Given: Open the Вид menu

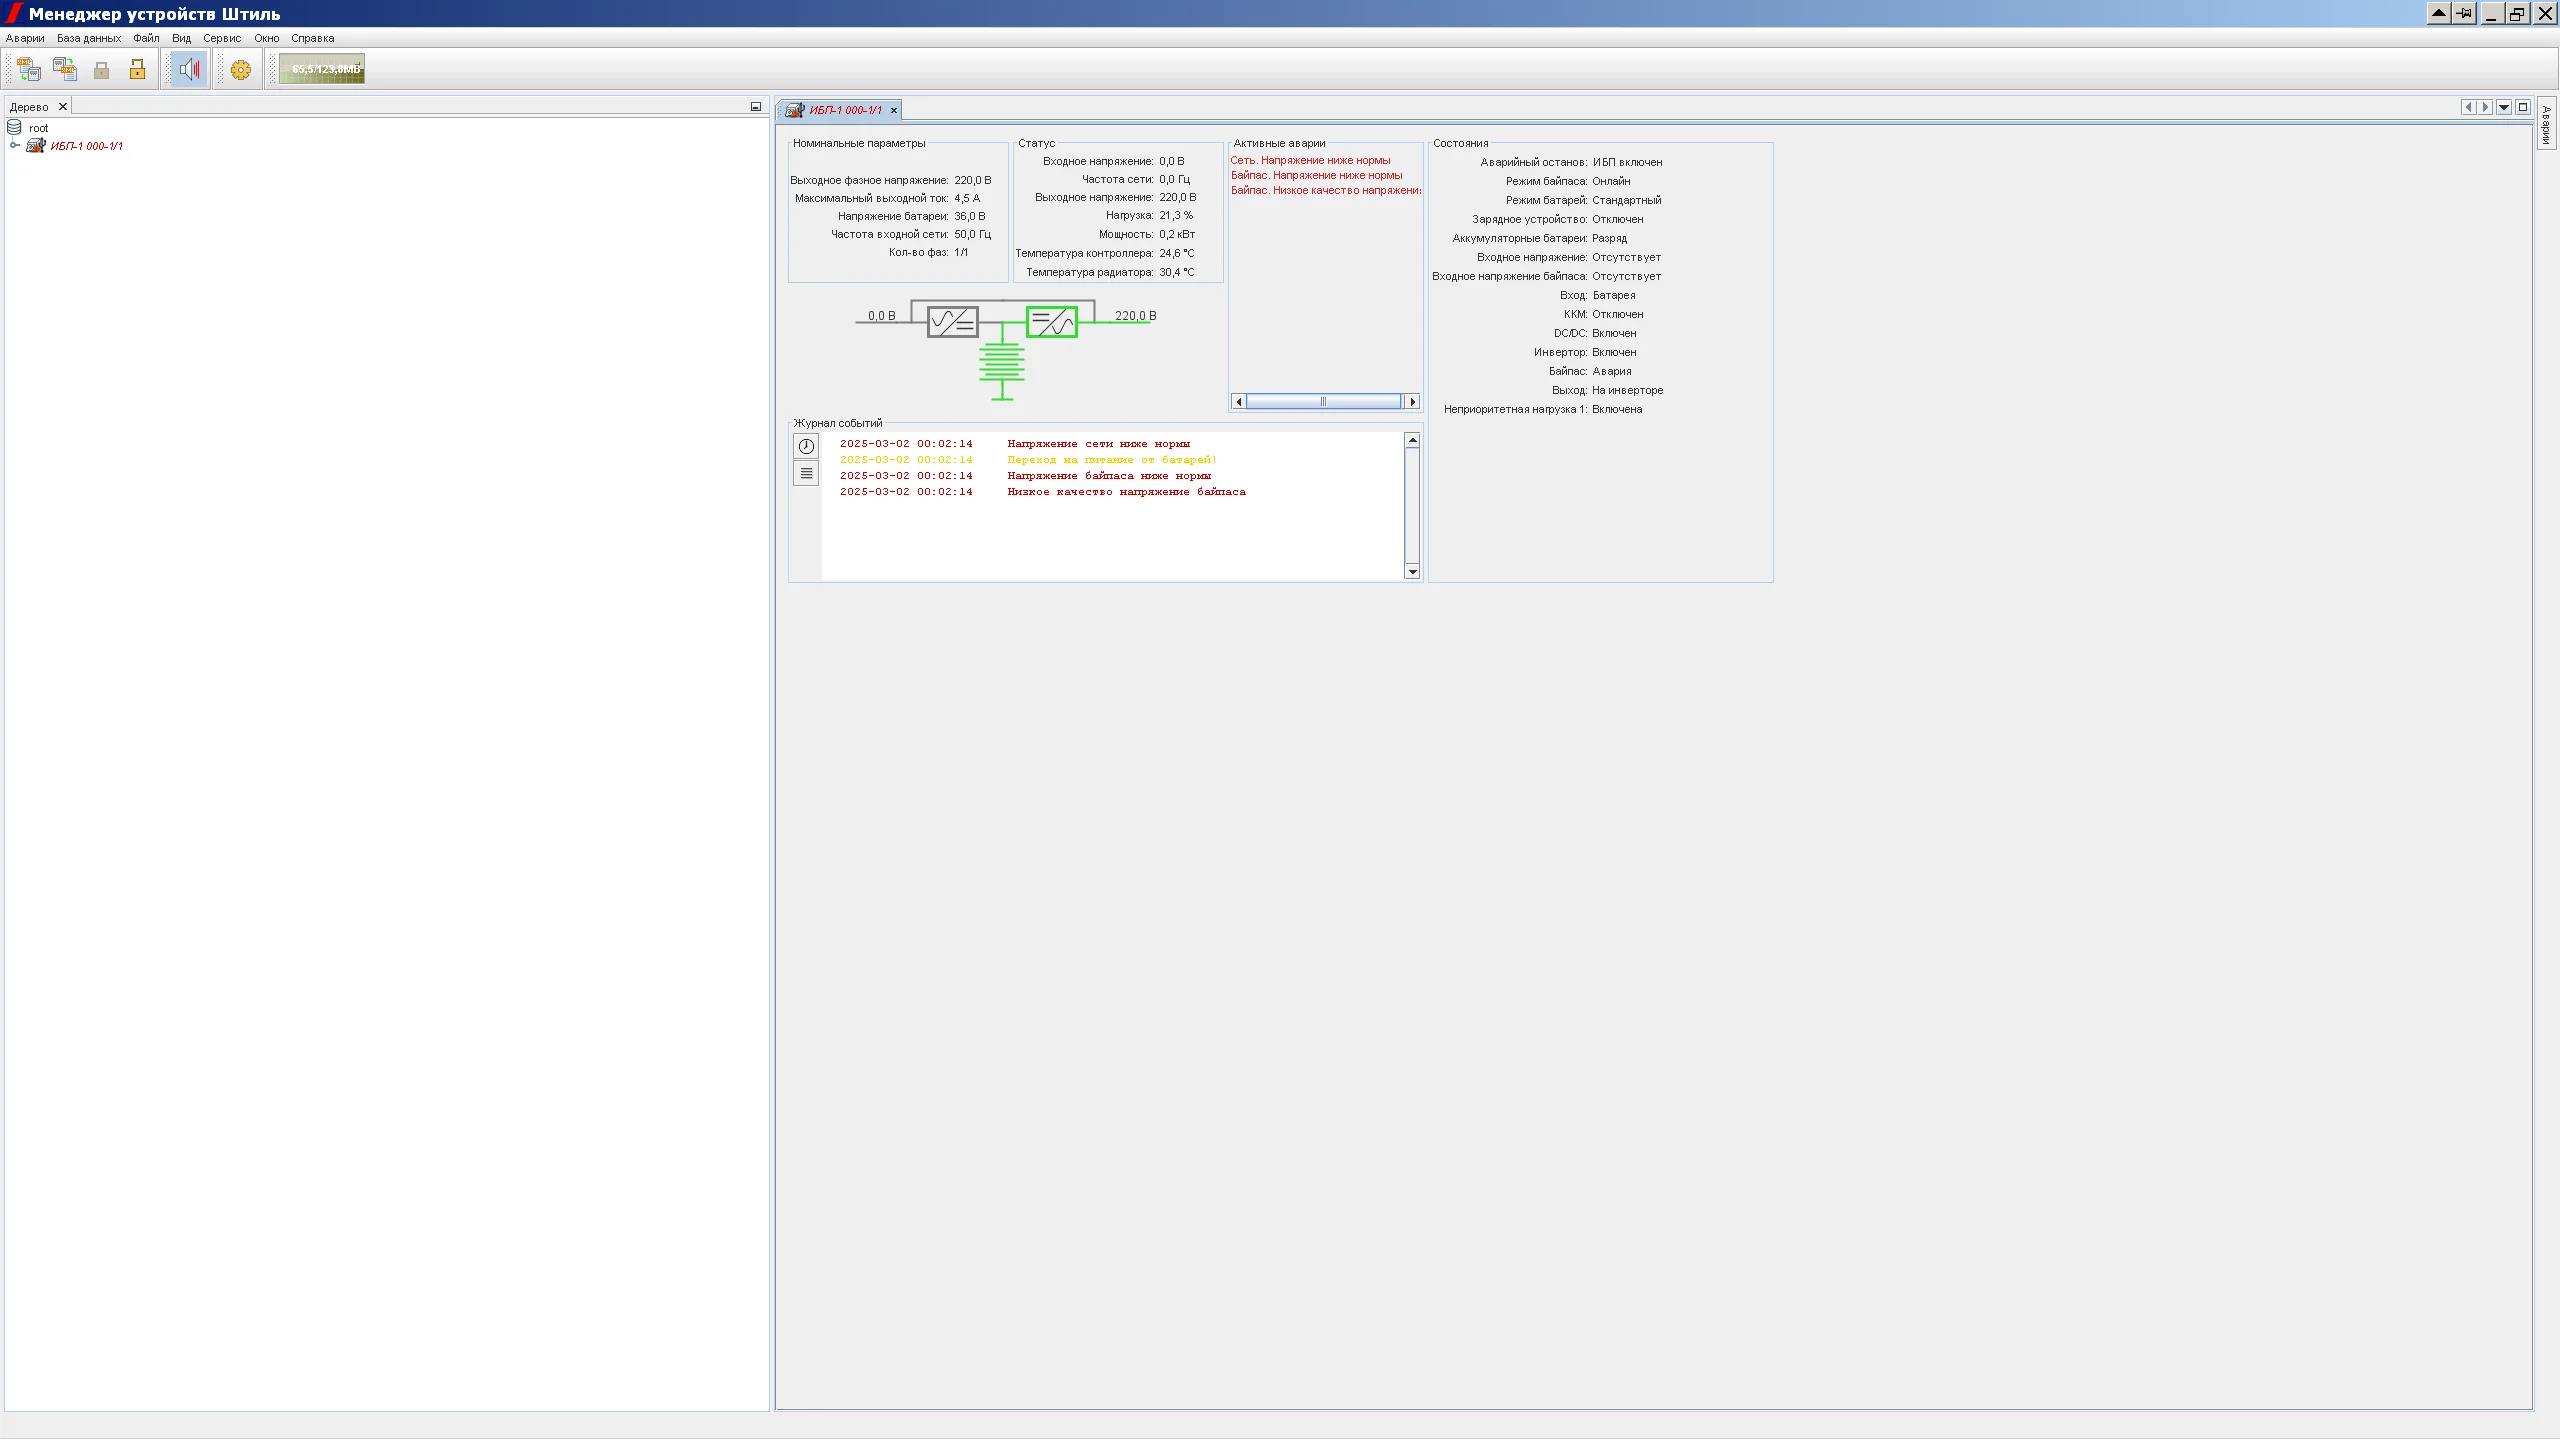Looking at the screenshot, I should coord(181,38).
